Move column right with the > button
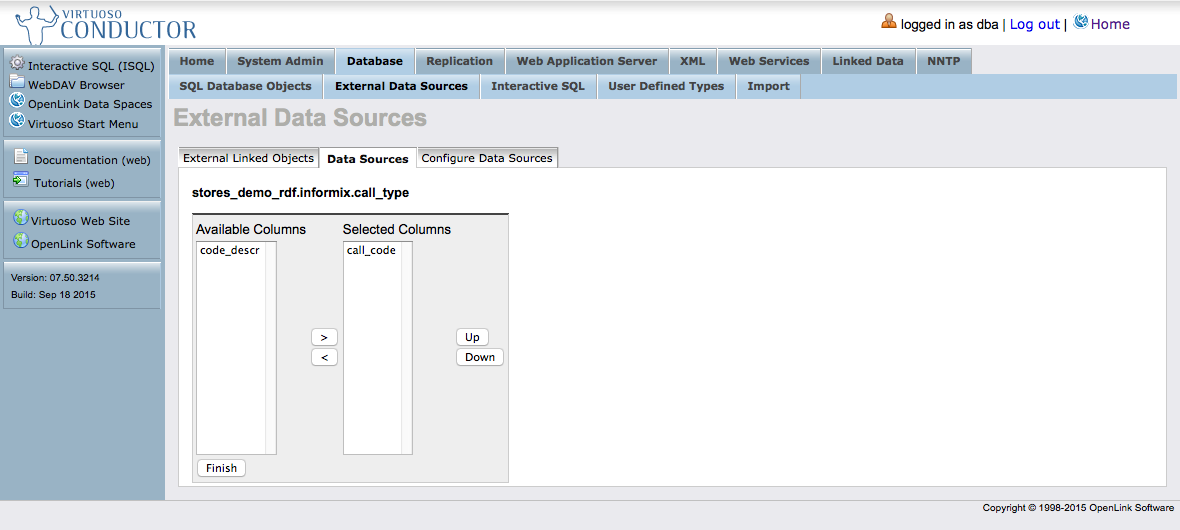The width and height of the screenshot is (1180, 530). point(324,337)
